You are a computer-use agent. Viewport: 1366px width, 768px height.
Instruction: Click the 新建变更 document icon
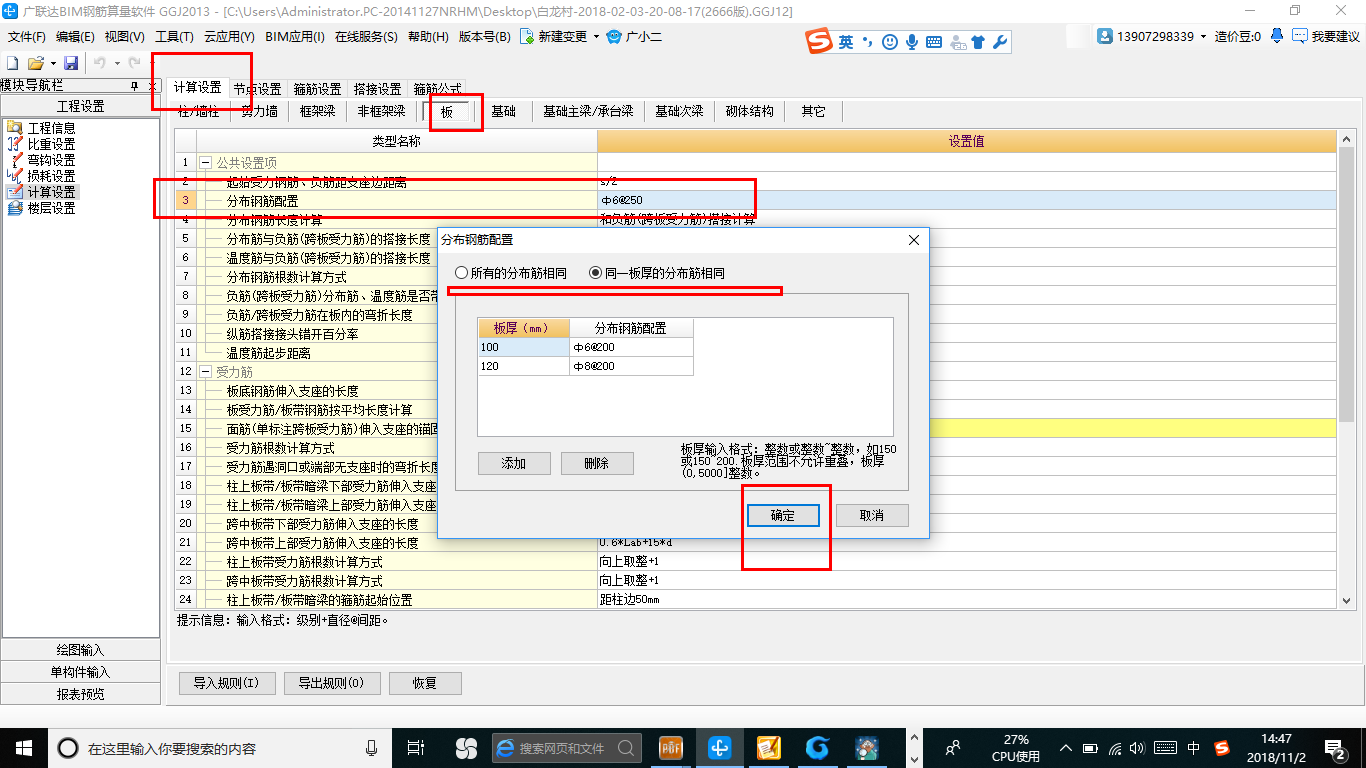pos(527,37)
